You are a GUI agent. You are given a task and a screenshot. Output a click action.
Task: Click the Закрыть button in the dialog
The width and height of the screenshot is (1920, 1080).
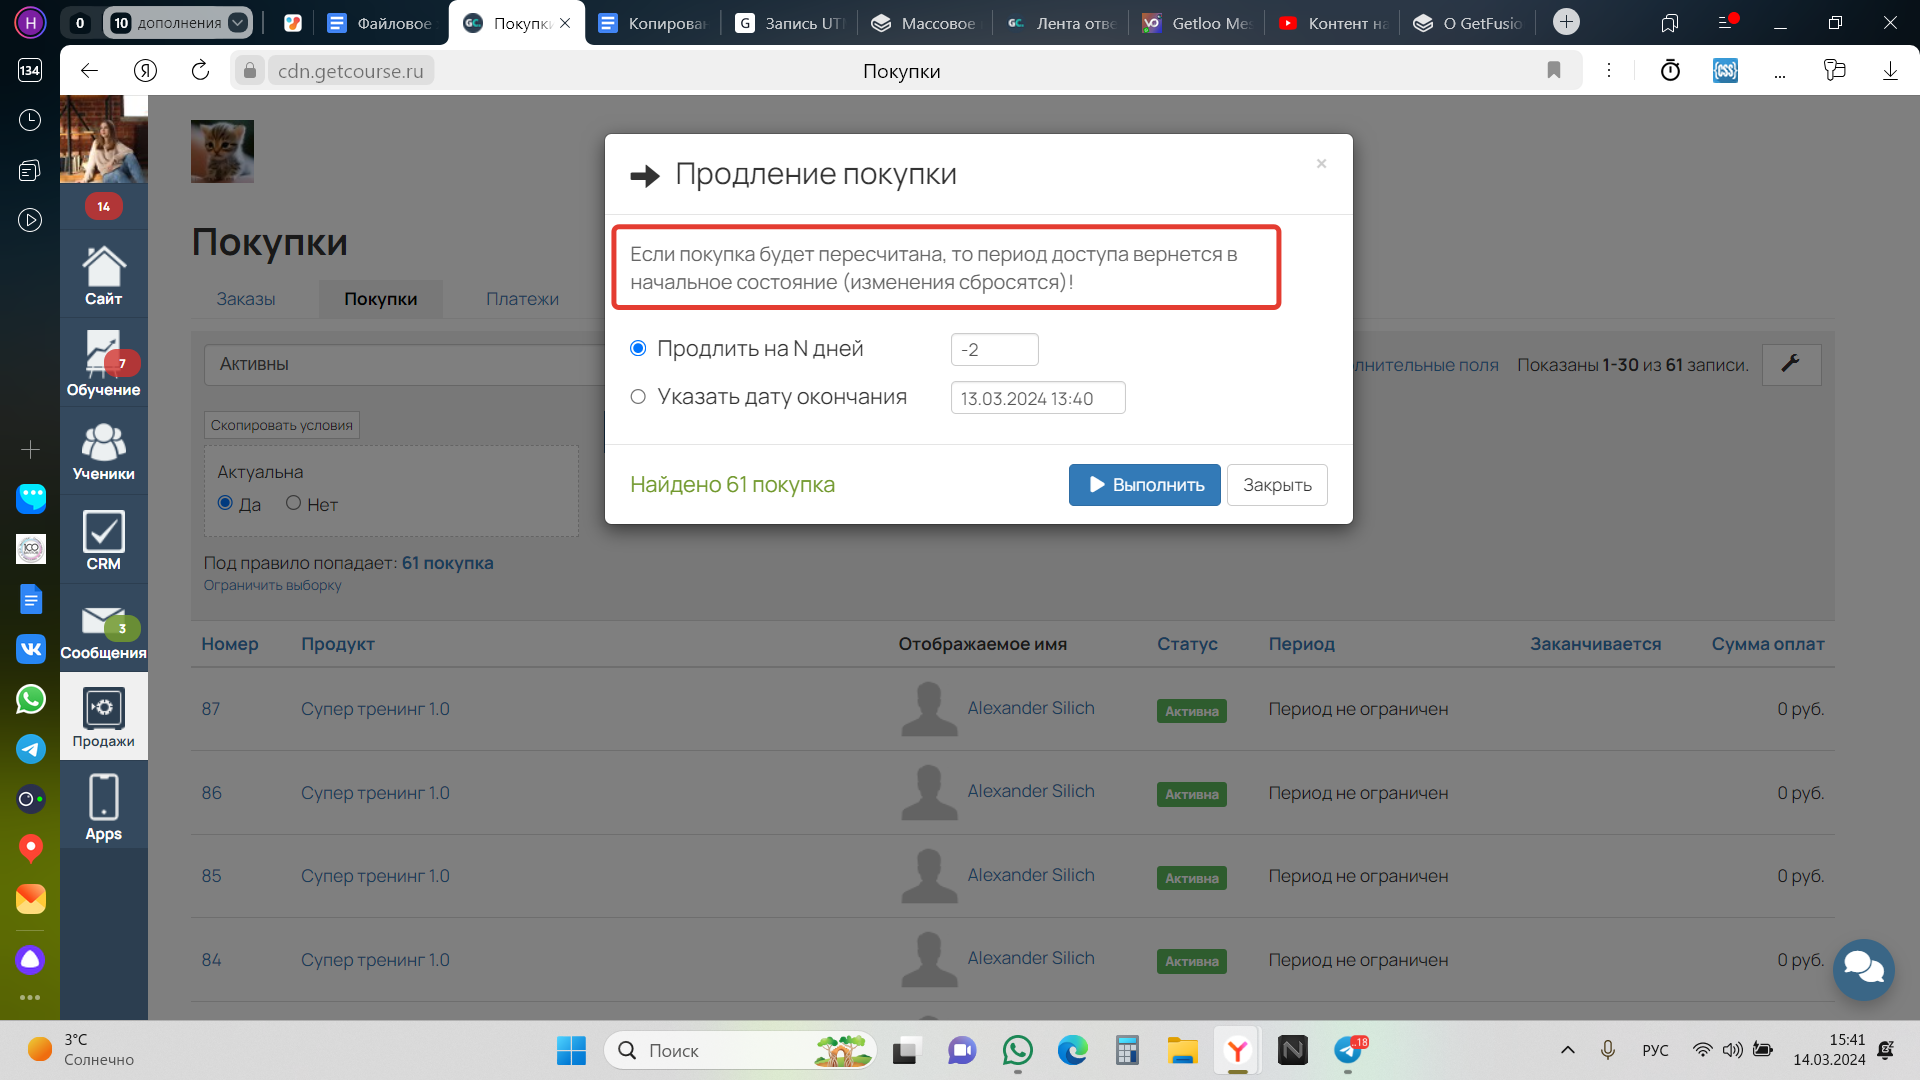tap(1276, 485)
